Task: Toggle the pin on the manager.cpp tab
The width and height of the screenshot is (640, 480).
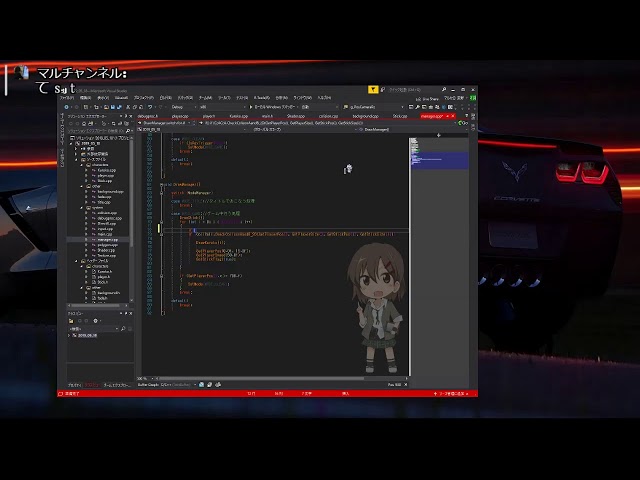Action: [447, 116]
